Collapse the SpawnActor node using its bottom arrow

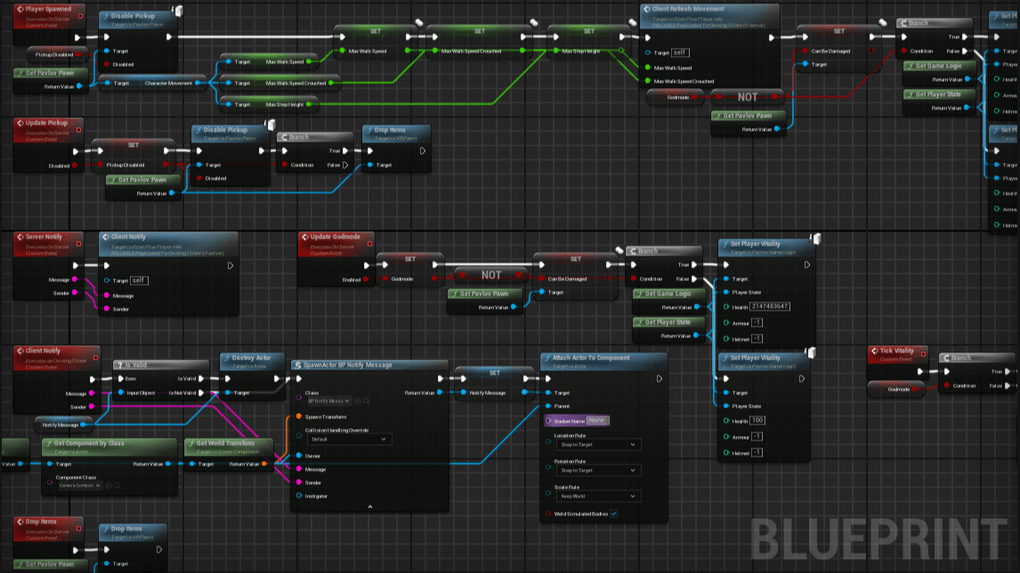pos(370,507)
